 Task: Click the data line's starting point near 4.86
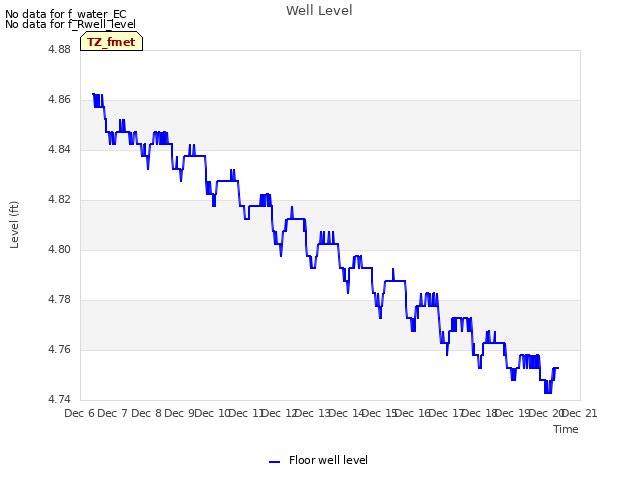(93, 94)
